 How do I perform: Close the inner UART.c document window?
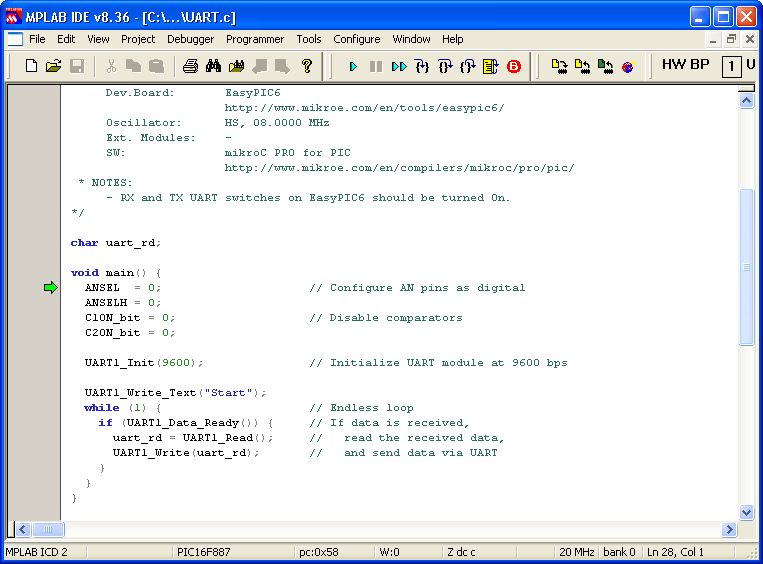[750, 39]
